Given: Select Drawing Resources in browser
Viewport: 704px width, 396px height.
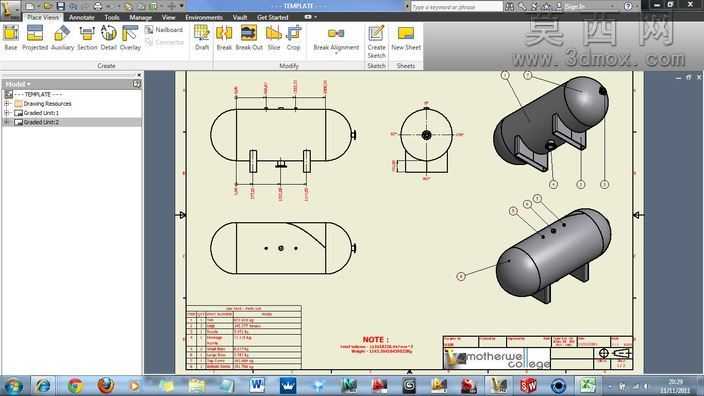Looking at the screenshot, I should coord(48,103).
